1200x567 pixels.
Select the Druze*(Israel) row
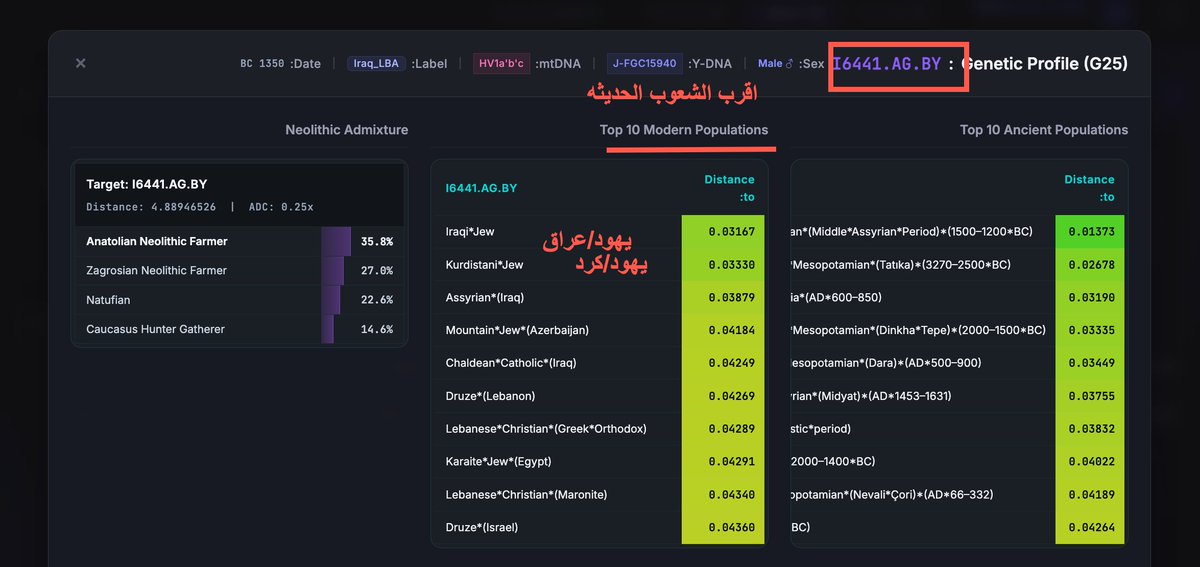point(599,527)
